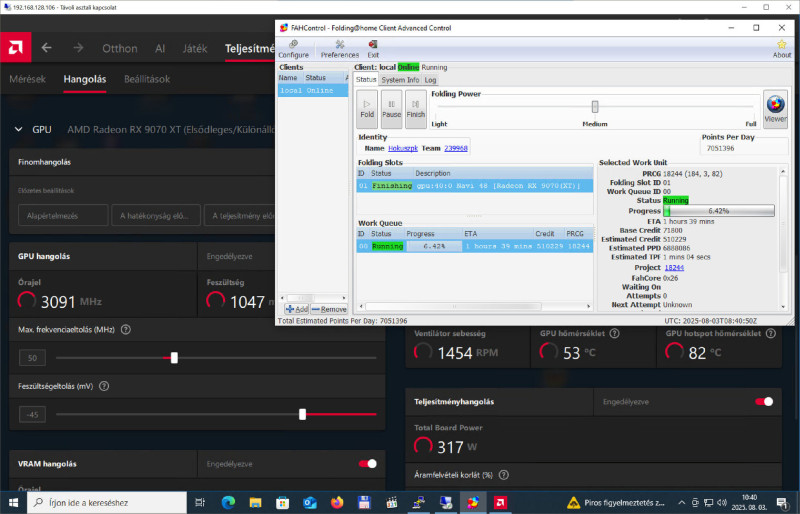The image size is (800, 514).
Task: Click the Add client button
Action: point(296,309)
